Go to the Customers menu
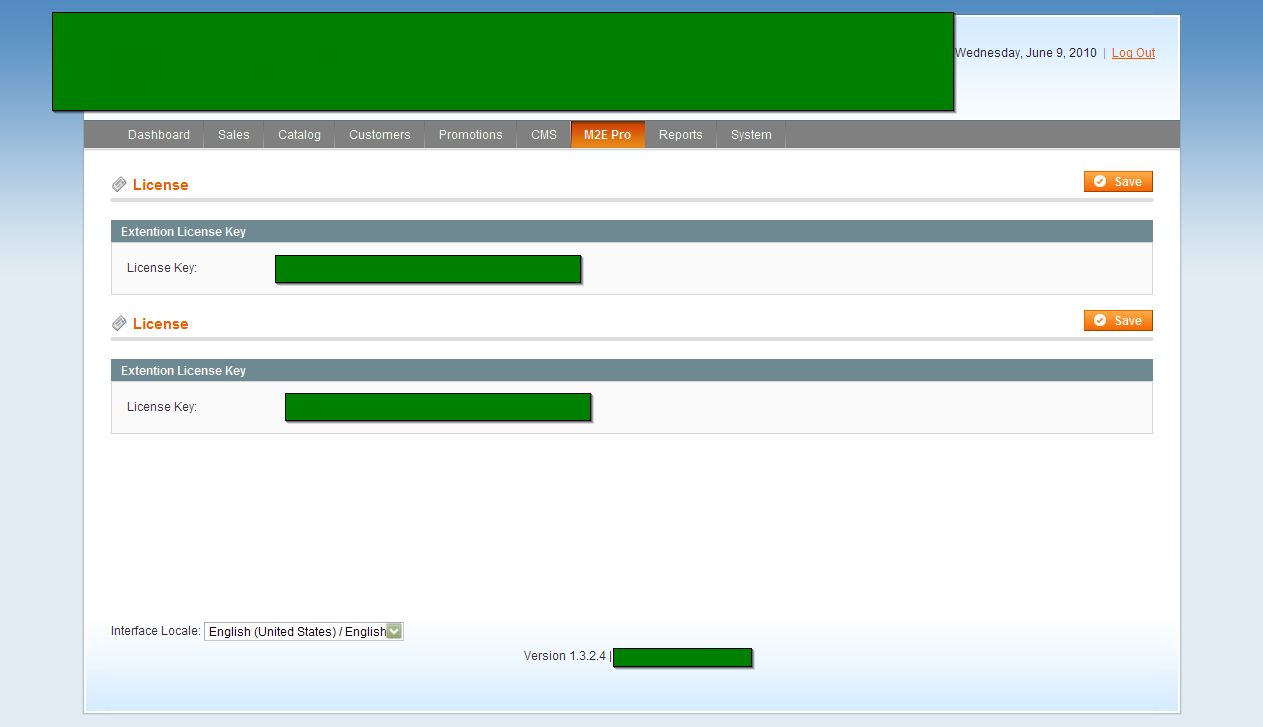Image resolution: width=1263 pixels, height=727 pixels. click(x=379, y=135)
